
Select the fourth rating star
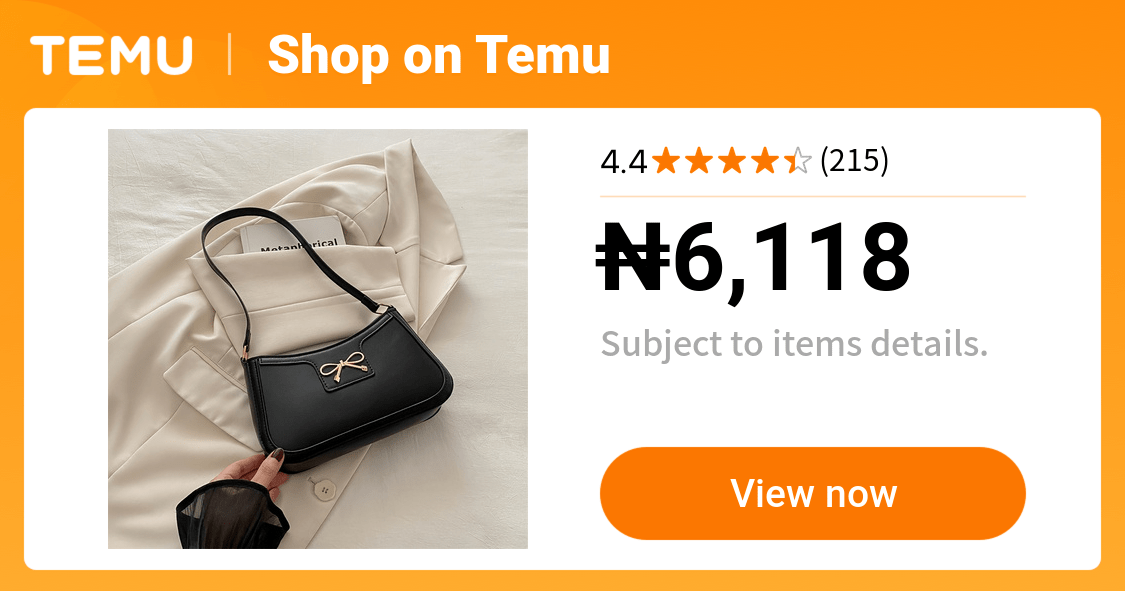point(765,161)
